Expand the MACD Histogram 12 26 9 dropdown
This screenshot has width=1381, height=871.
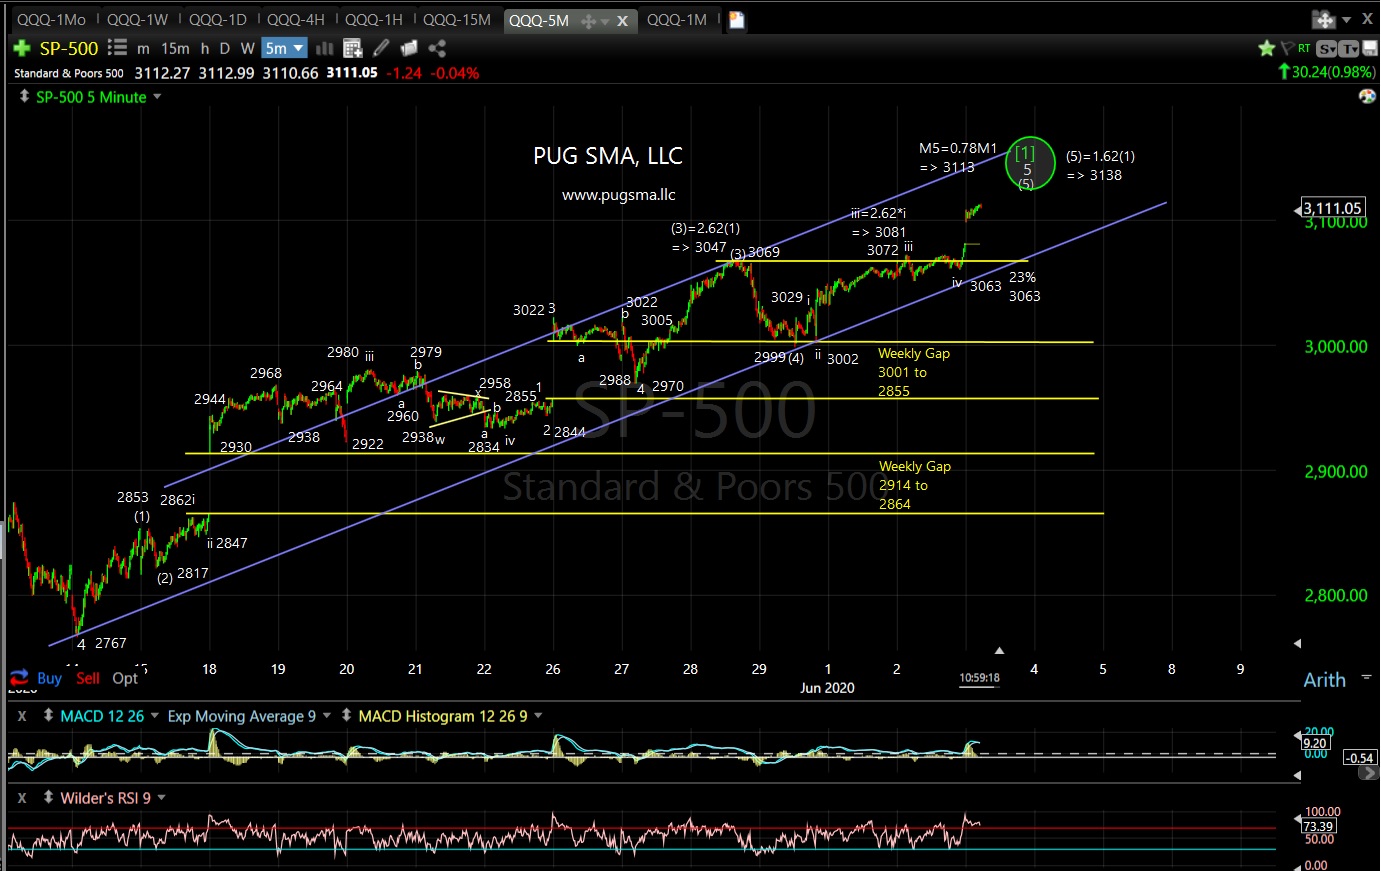(x=538, y=716)
